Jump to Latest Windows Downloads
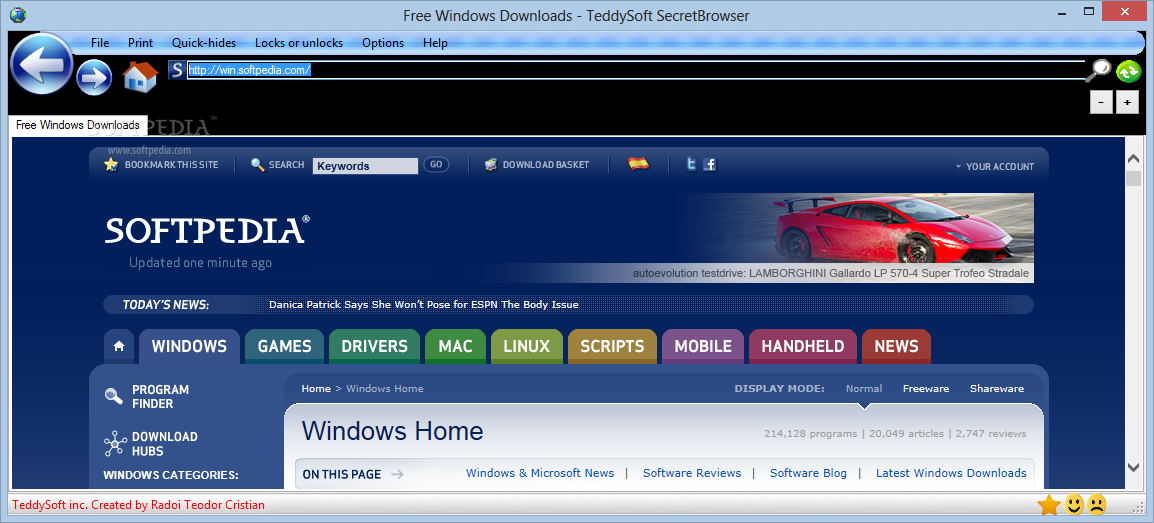 [x=951, y=473]
